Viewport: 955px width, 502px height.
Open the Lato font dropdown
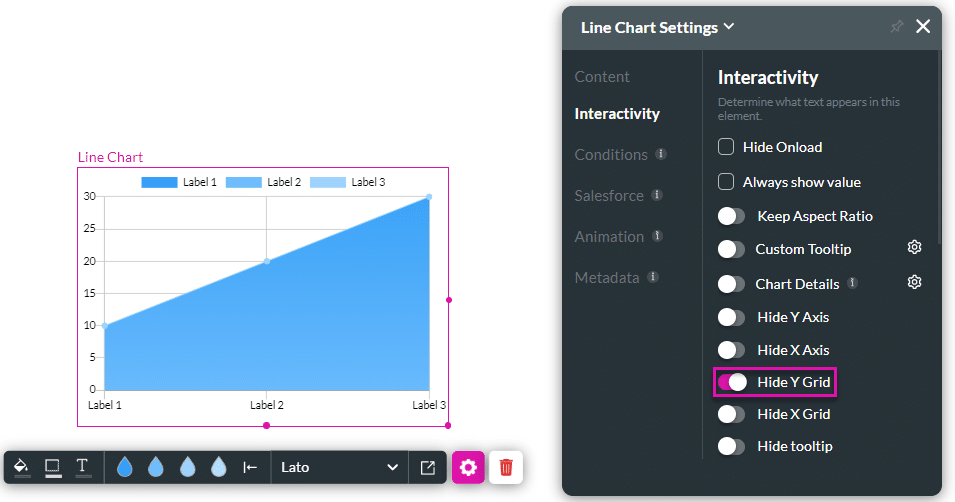coord(339,467)
